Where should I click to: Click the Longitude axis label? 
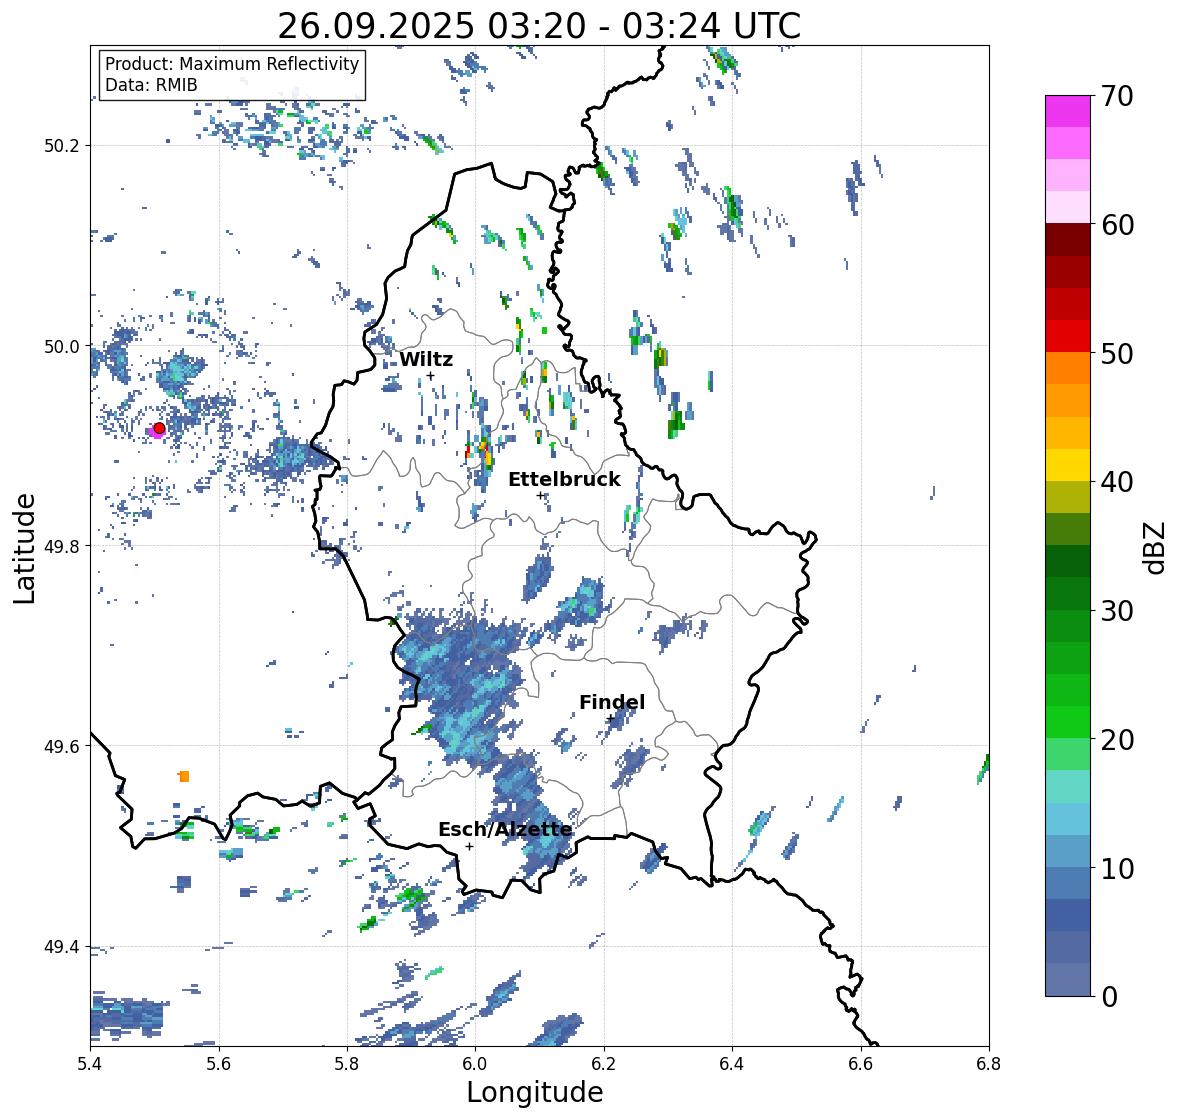pyautogui.click(x=535, y=1092)
